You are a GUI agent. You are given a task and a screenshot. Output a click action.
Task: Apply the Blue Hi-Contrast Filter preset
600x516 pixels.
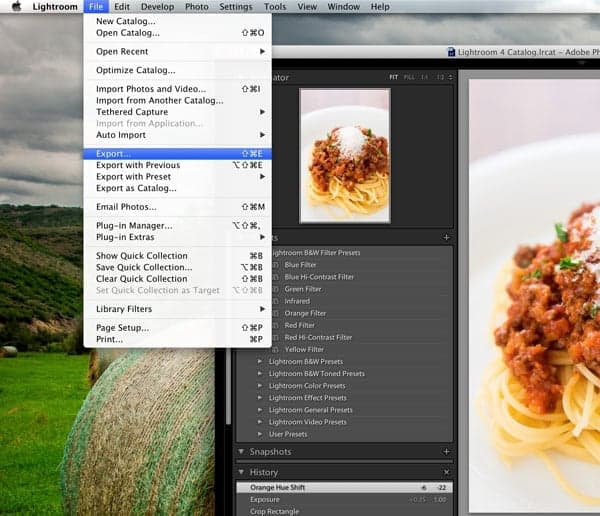319,277
